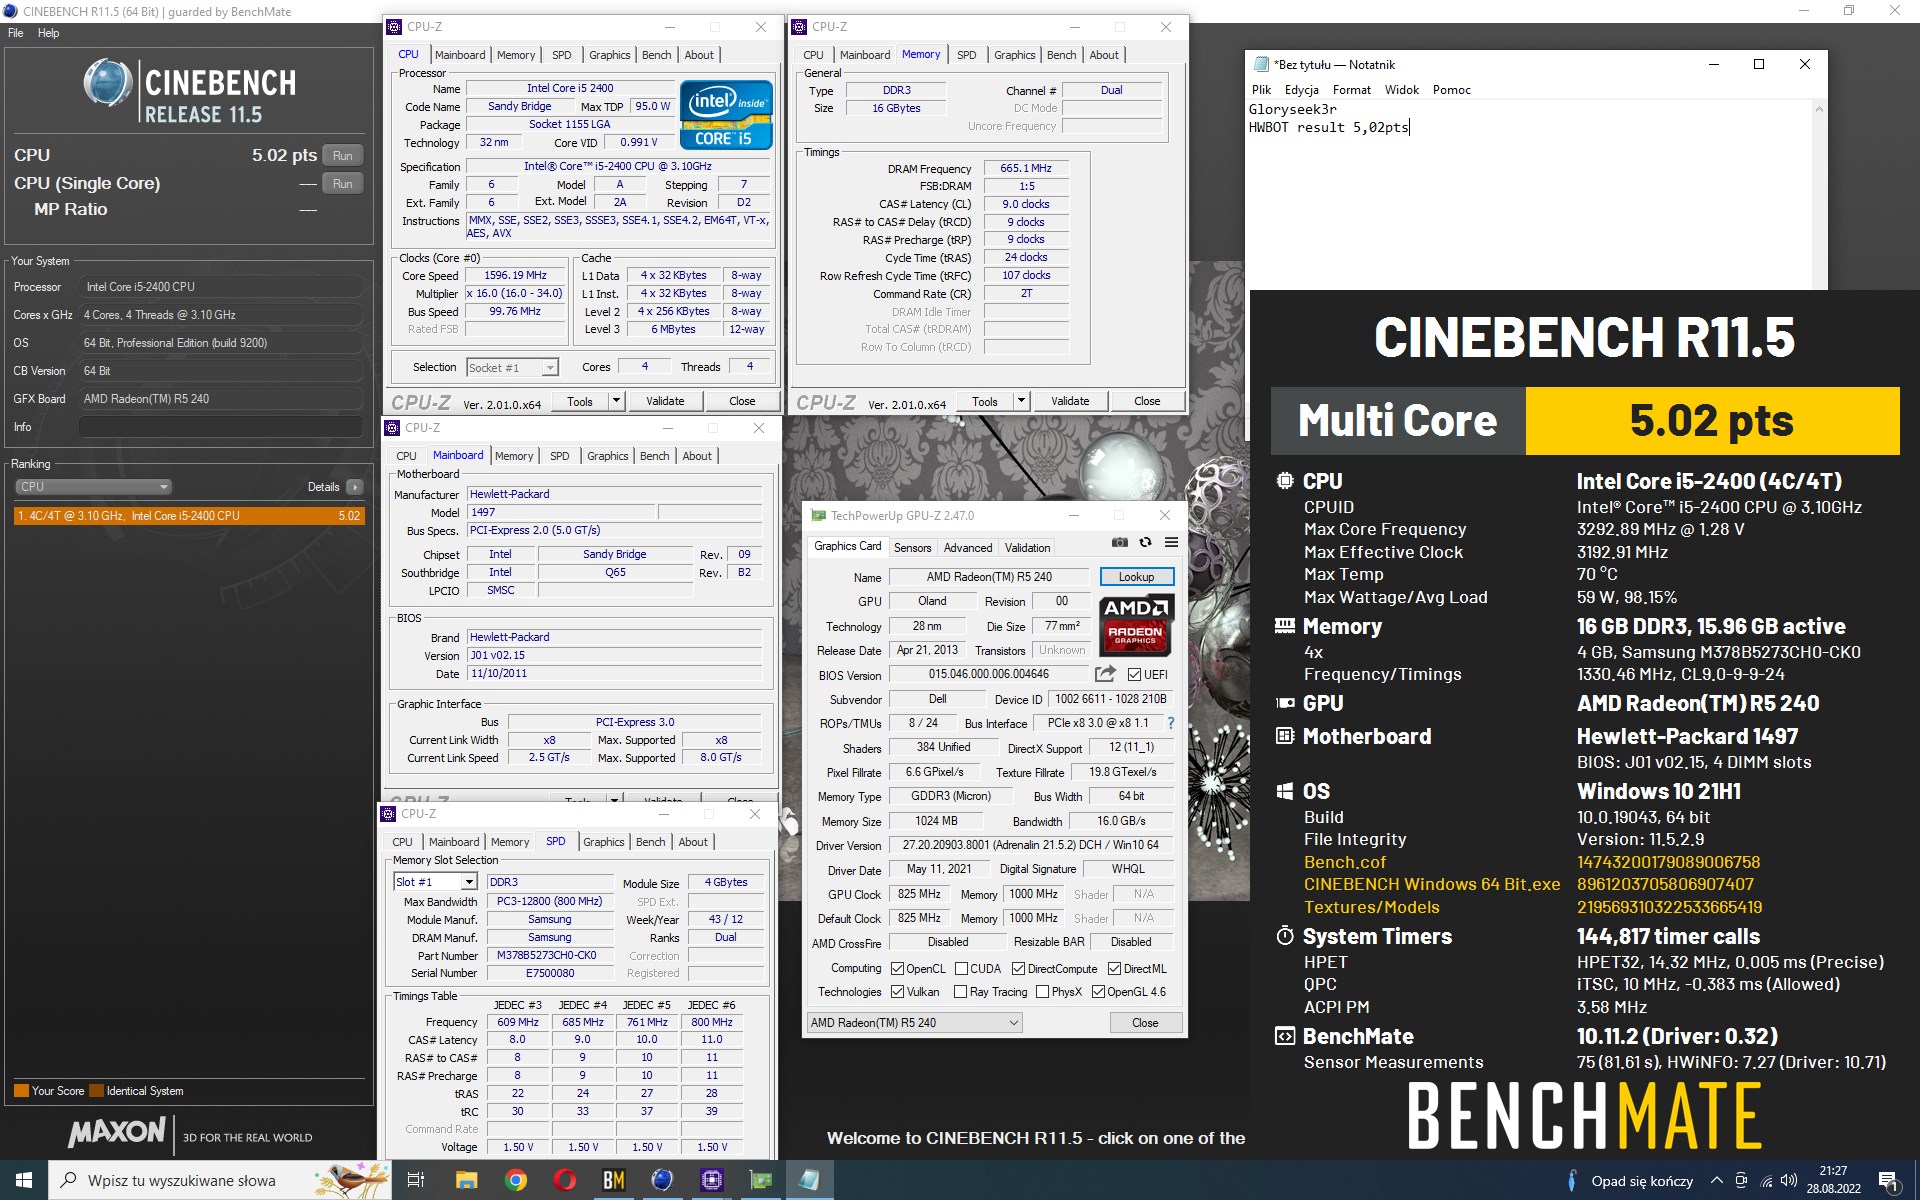Open Opera browser from the taskbar
The height and width of the screenshot is (1200, 1920).
(565, 1180)
